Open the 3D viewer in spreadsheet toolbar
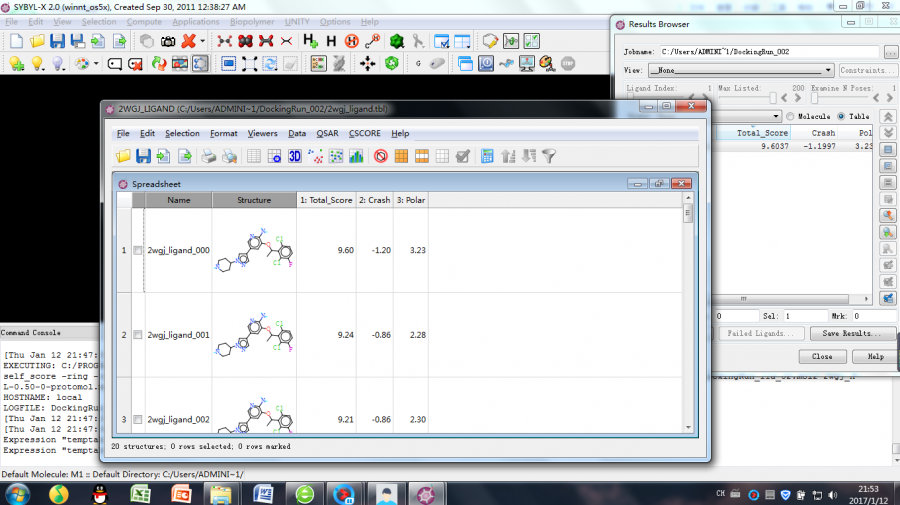 (294, 156)
